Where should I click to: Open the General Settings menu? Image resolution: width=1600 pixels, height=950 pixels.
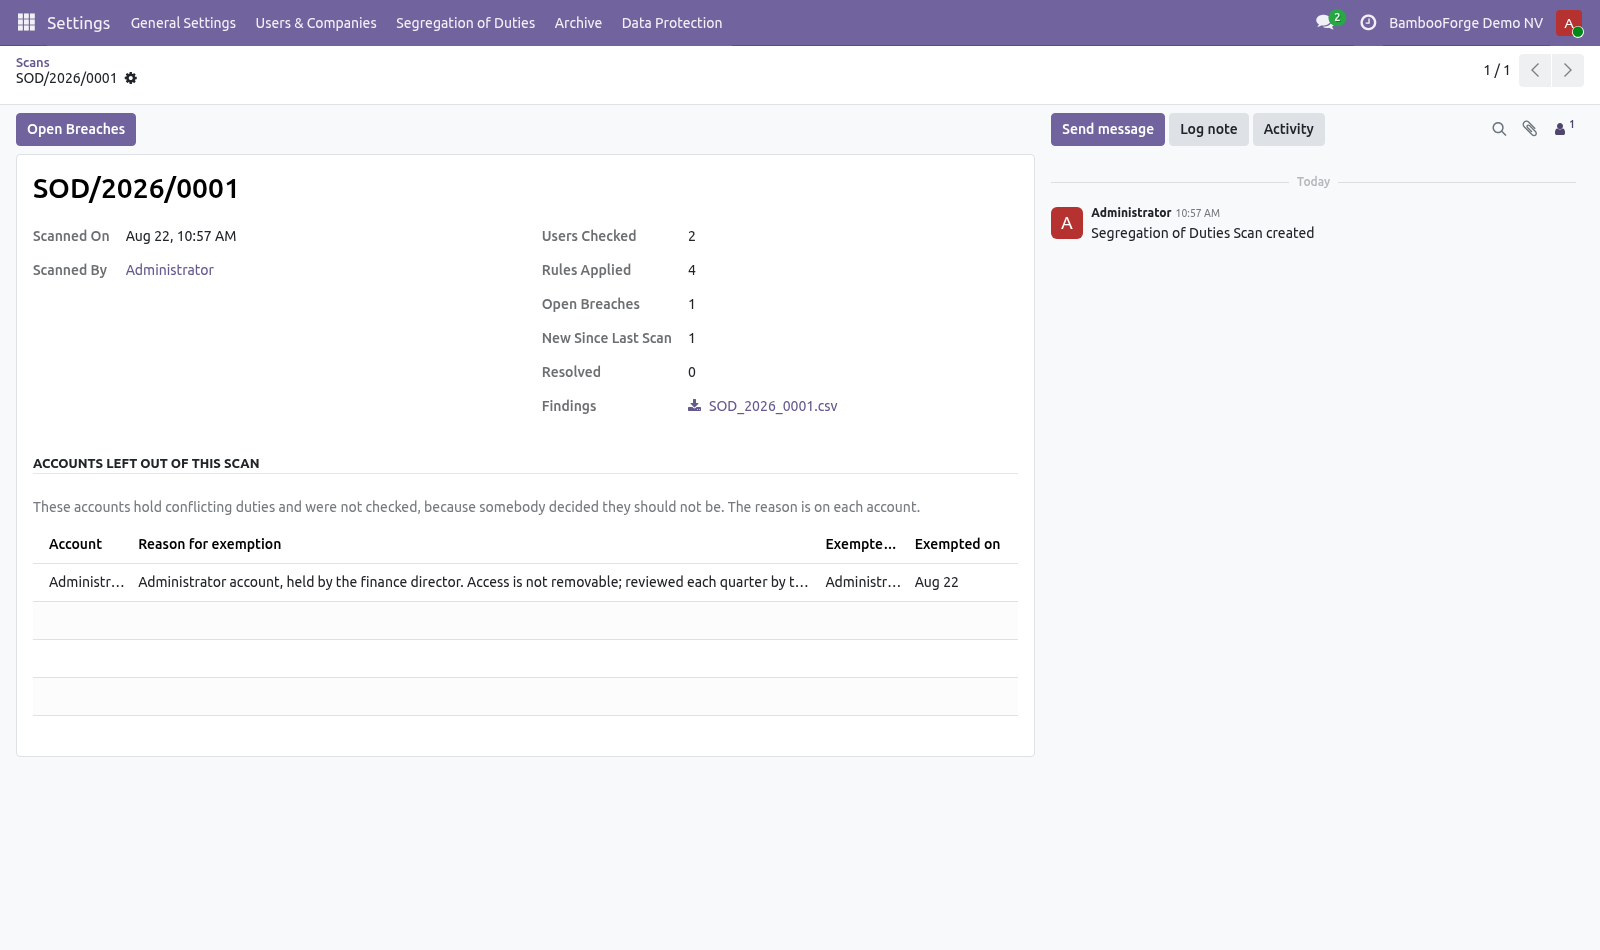(x=183, y=22)
